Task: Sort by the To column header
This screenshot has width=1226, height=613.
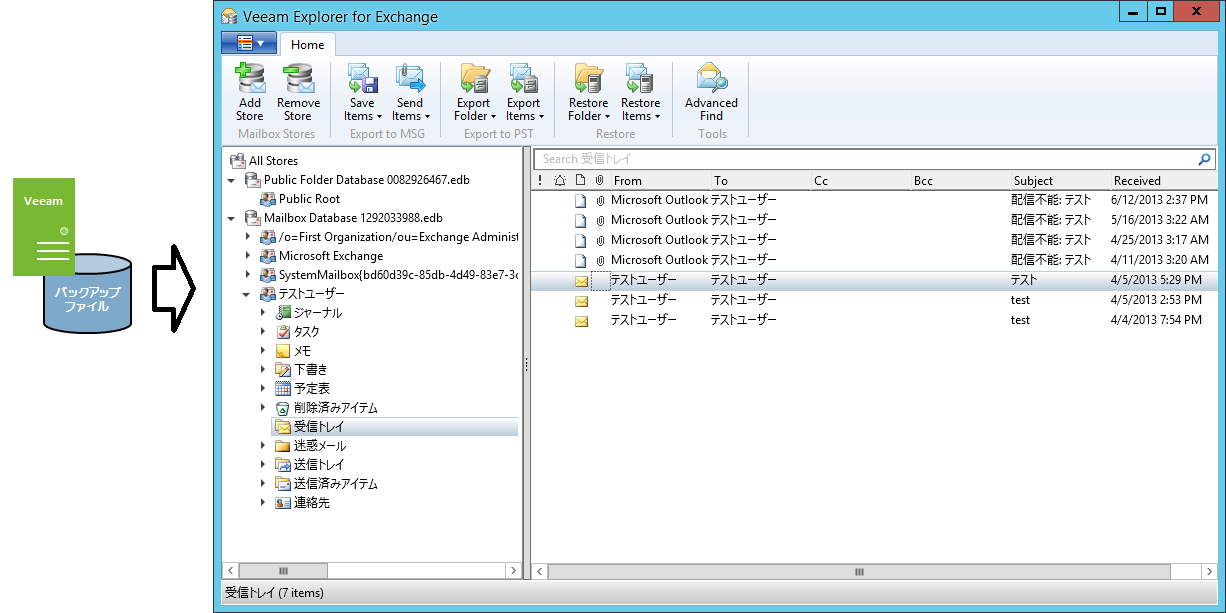Action: [x=760, y=181]
